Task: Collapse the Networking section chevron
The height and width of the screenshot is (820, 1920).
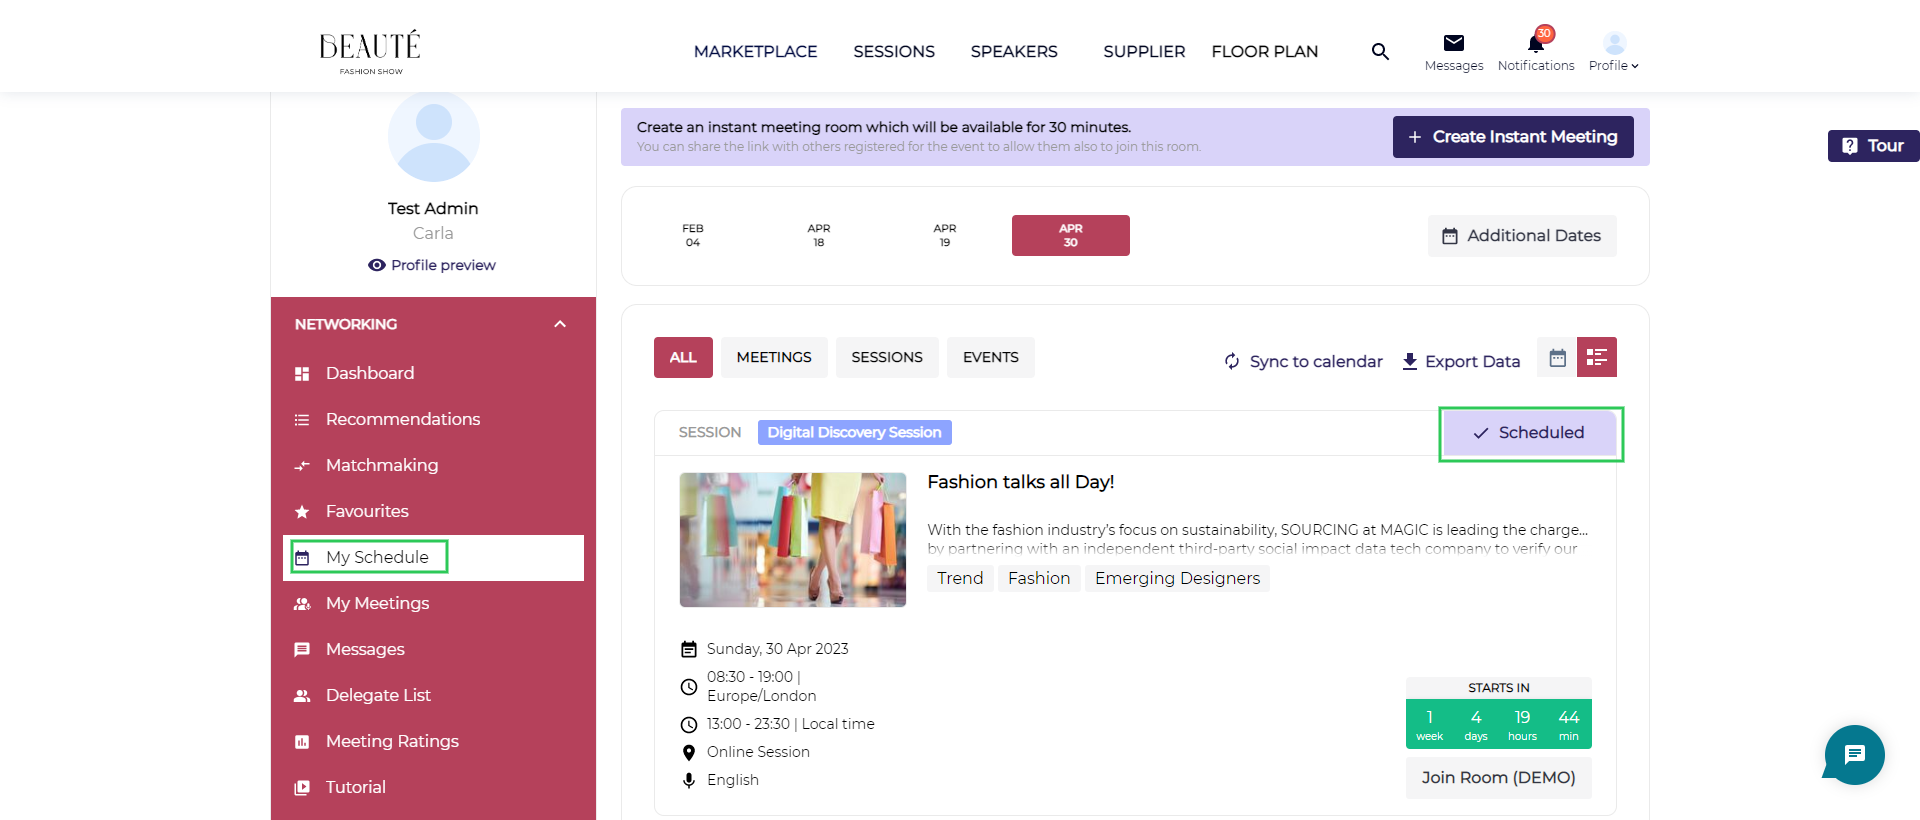Action: [x=560, y=324]
